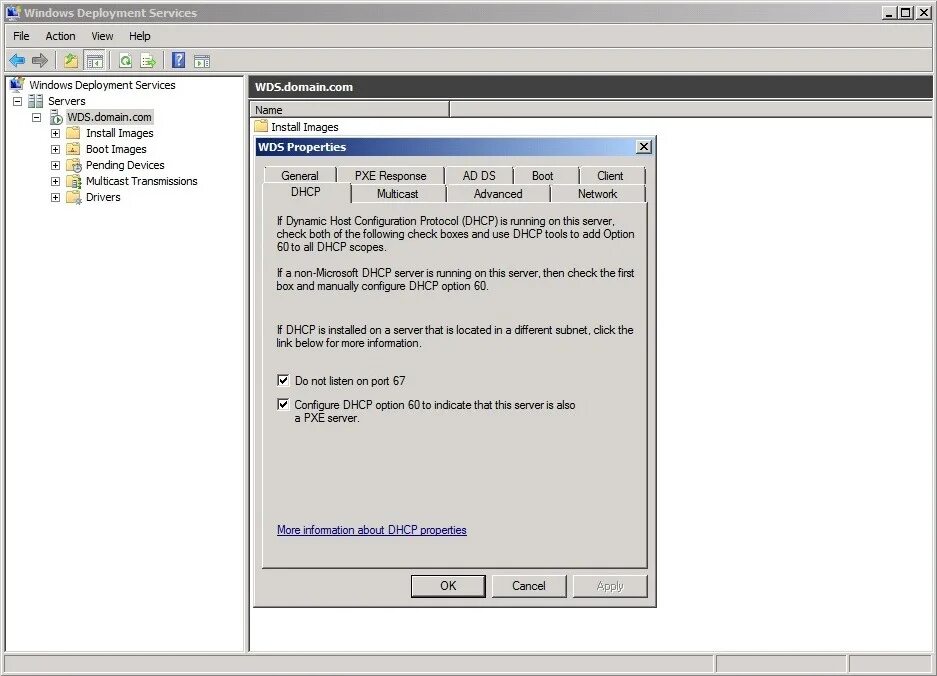Switch to the PXE Response tab
This screenshot has height=676, width=937.
390,176
